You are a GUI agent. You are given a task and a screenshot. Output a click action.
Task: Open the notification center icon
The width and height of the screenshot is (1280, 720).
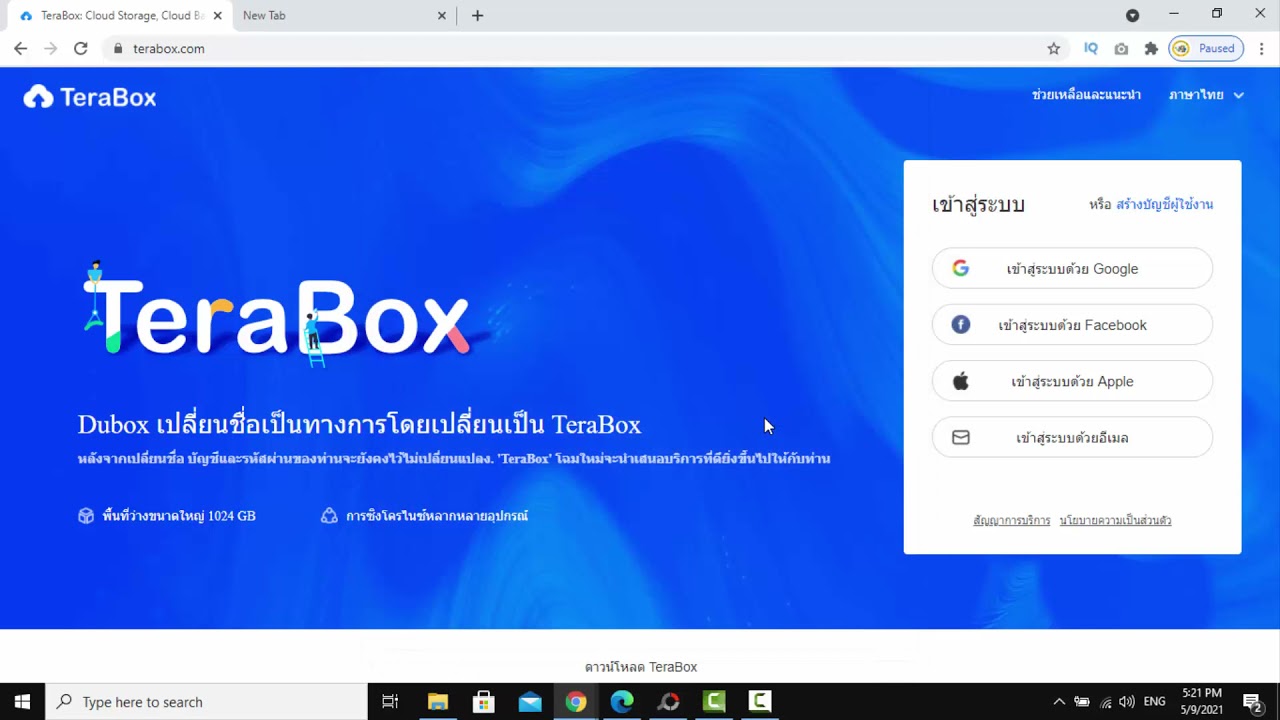click(1252, 702)
